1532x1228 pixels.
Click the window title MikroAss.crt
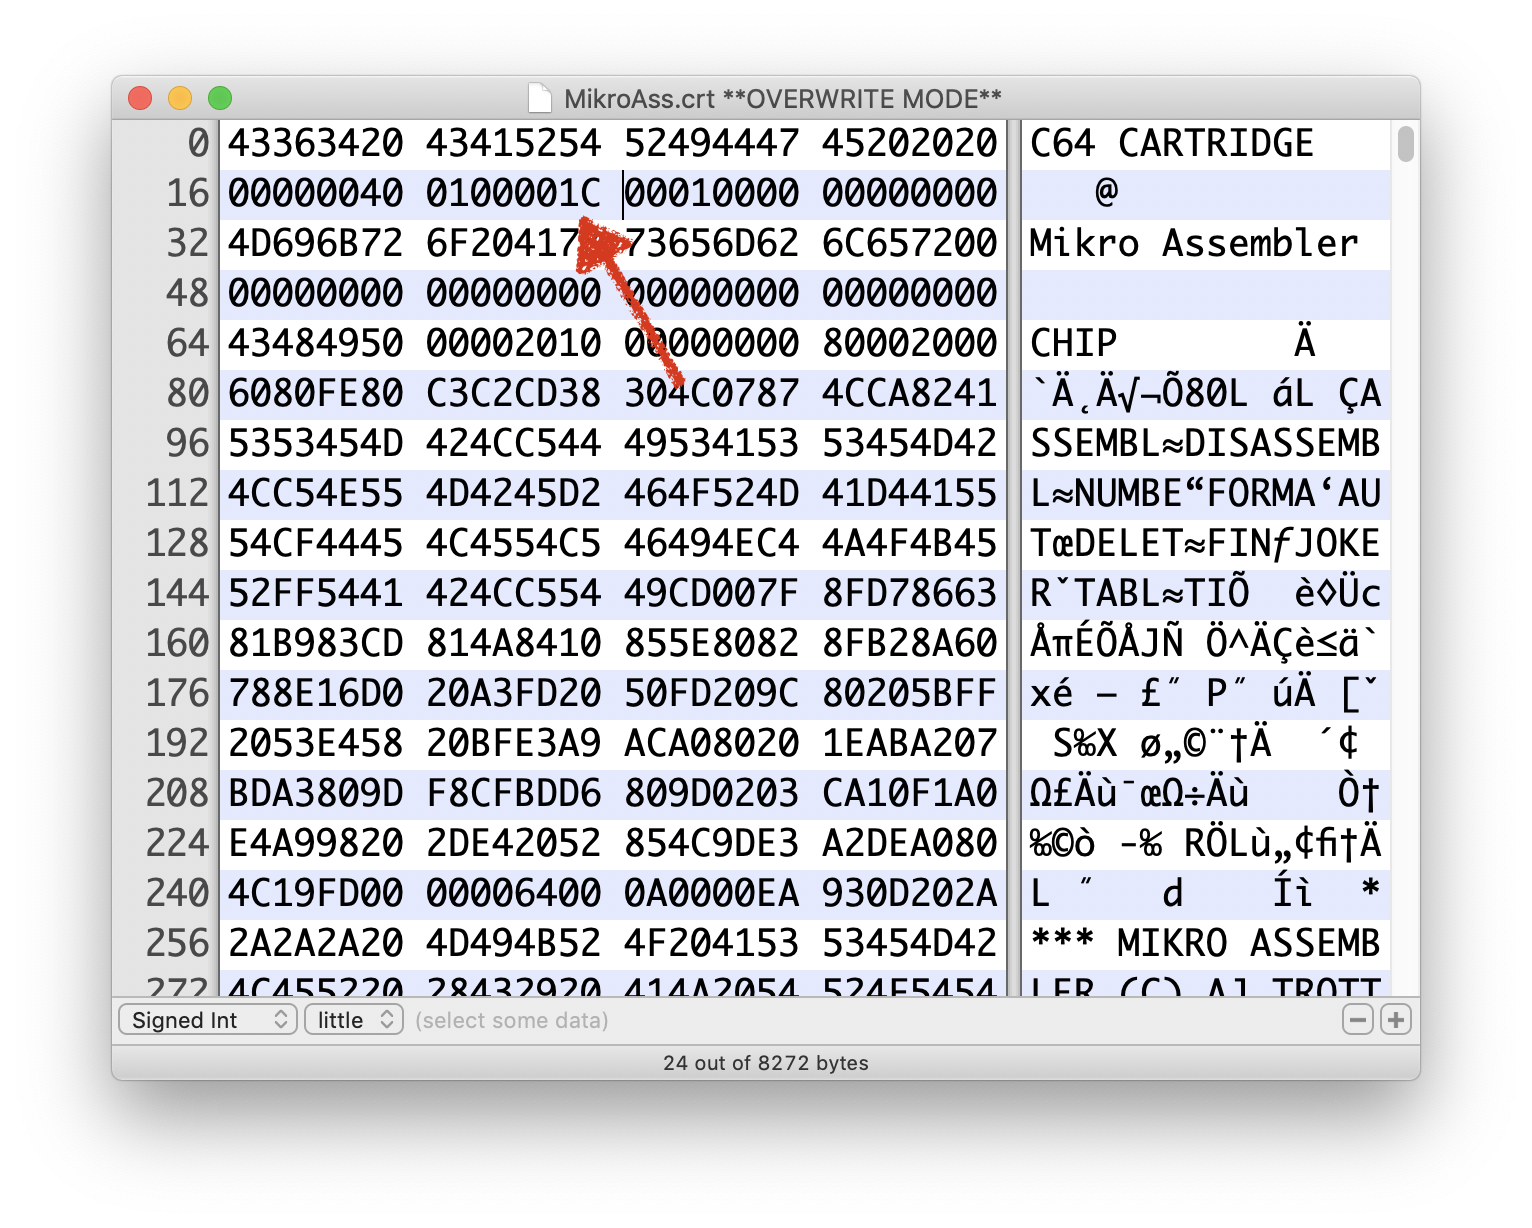point(639,98)
